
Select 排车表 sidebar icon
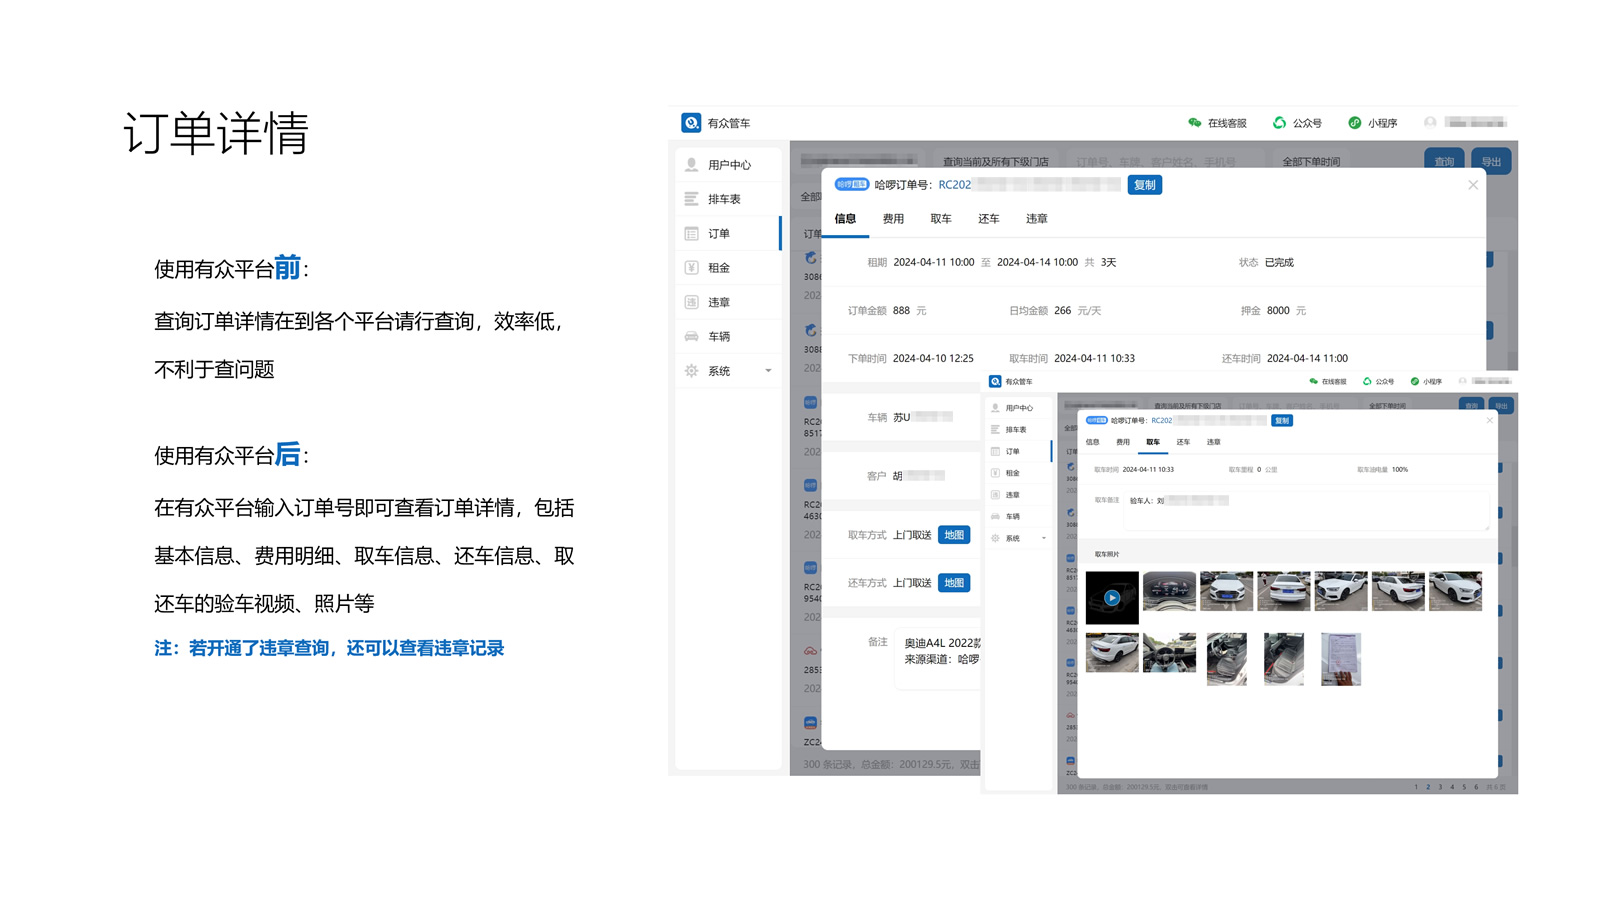(x=727, y=198)
